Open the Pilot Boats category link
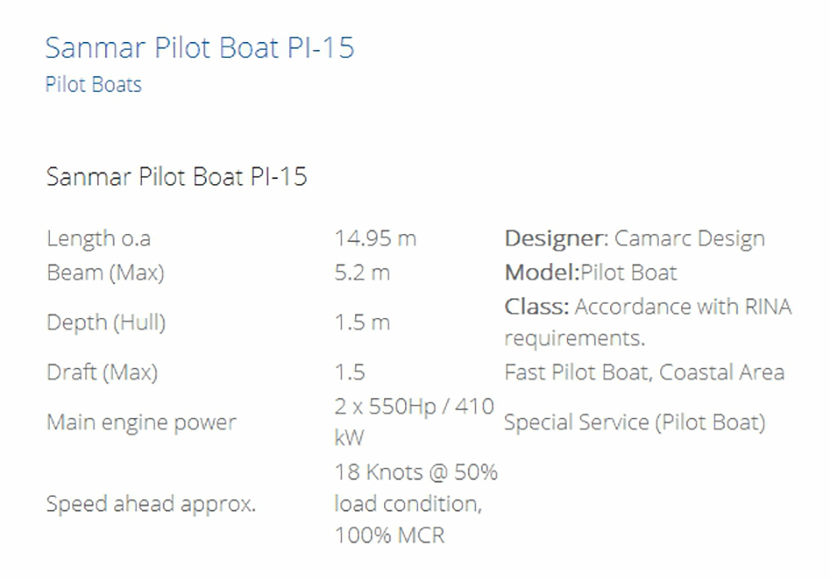This screenshot has width=830, height=581. coord(93,84)
